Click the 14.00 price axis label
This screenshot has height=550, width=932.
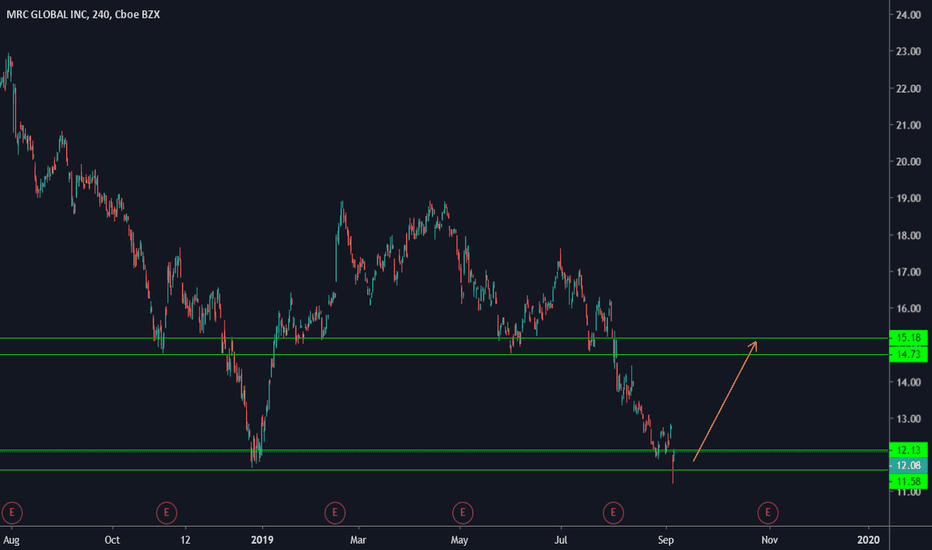point(908,382)
